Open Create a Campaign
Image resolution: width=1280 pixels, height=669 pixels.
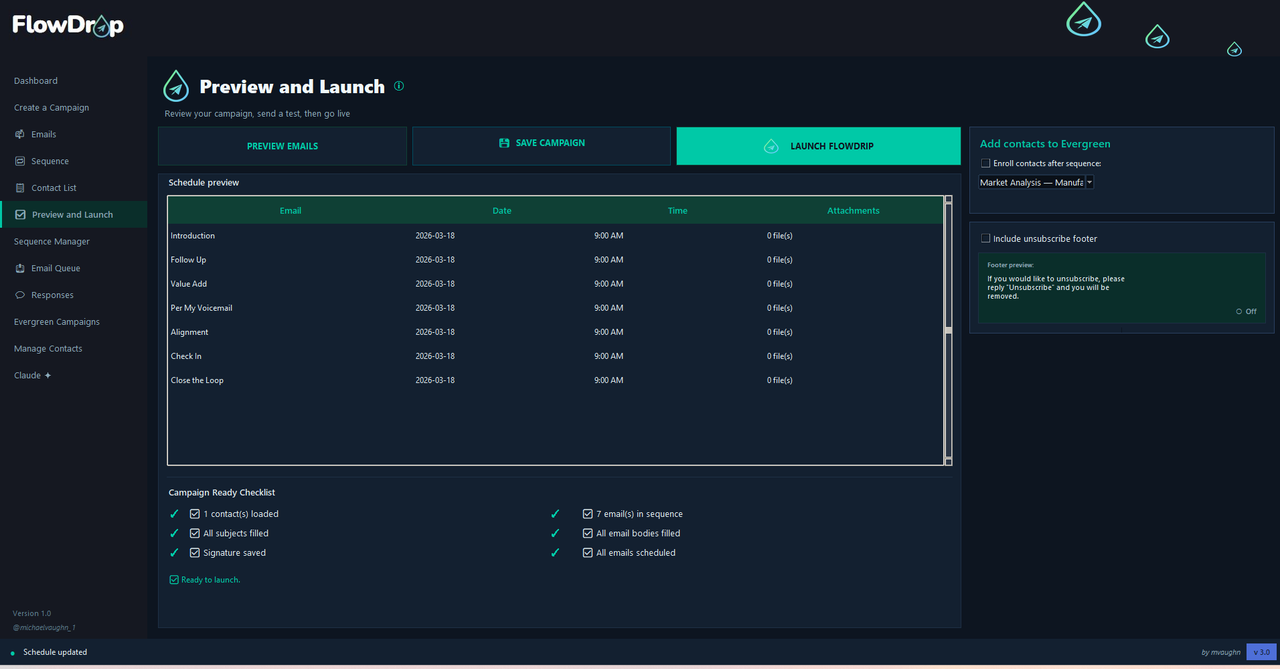coord(52,107)
